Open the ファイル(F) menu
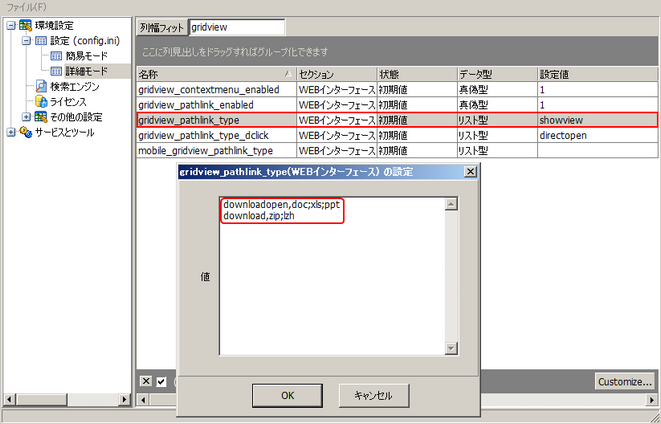Viewport: 661px width, 424px height. click(x=28, y=6)
